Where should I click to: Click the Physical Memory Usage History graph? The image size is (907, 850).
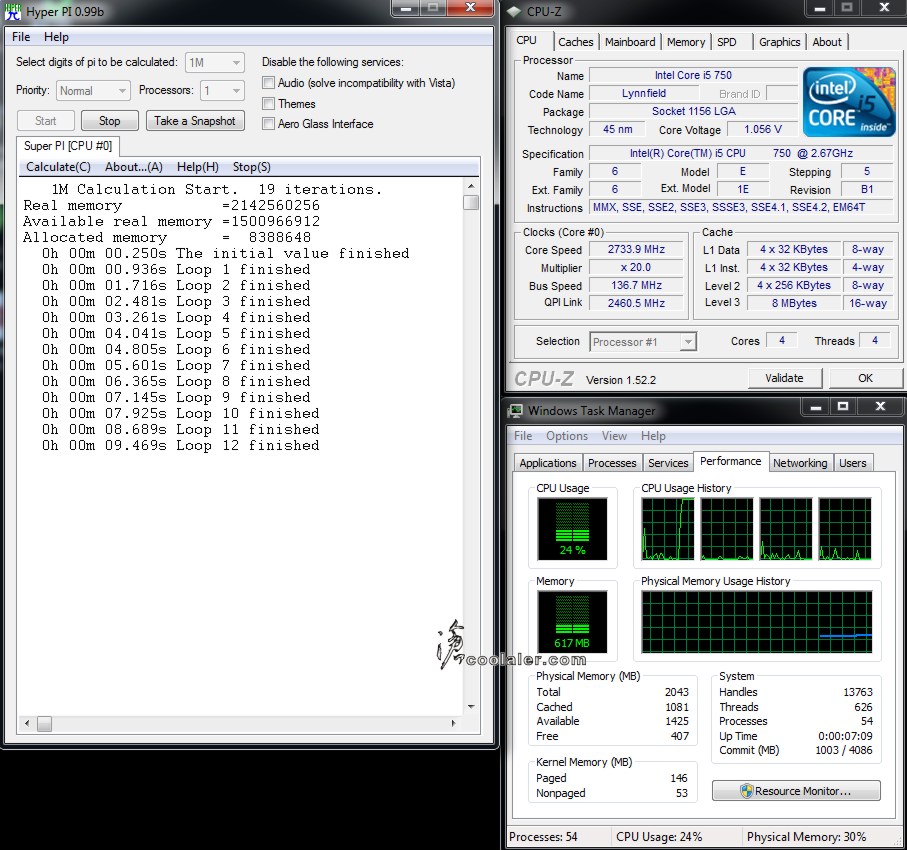click(757, 622)
